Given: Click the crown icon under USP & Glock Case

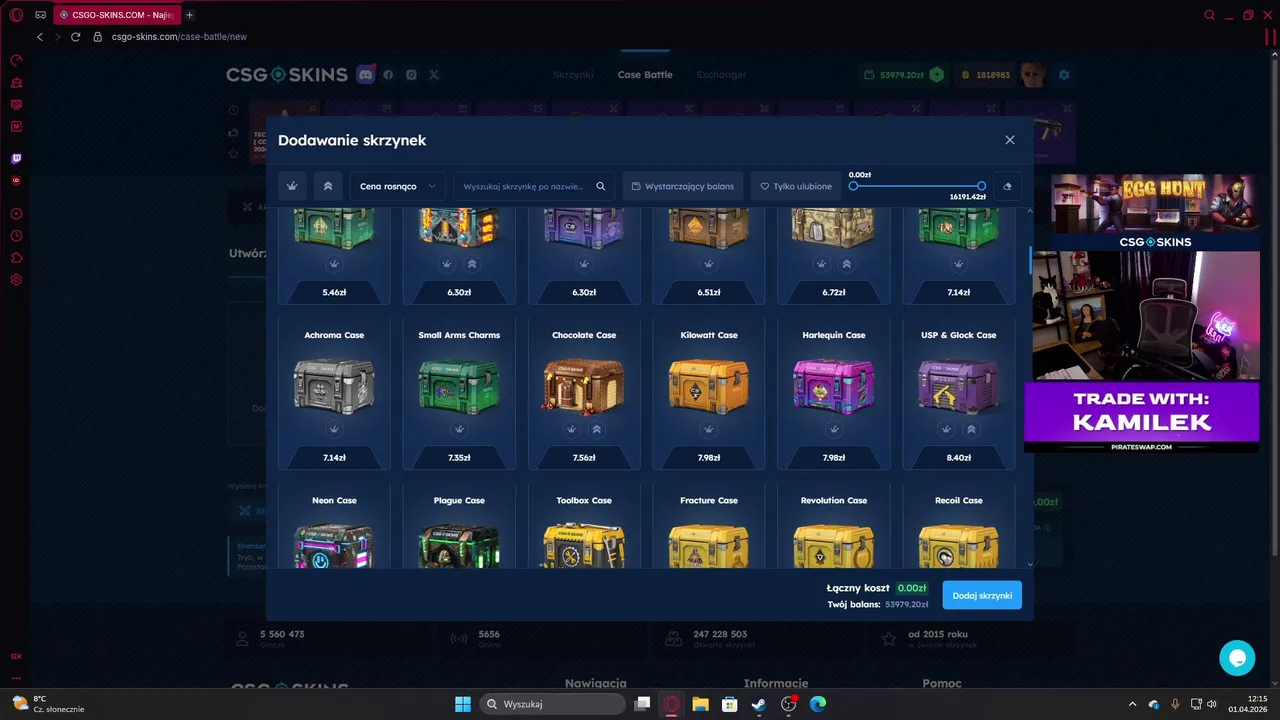Looking at the screenshot, I should pos(947,430).
